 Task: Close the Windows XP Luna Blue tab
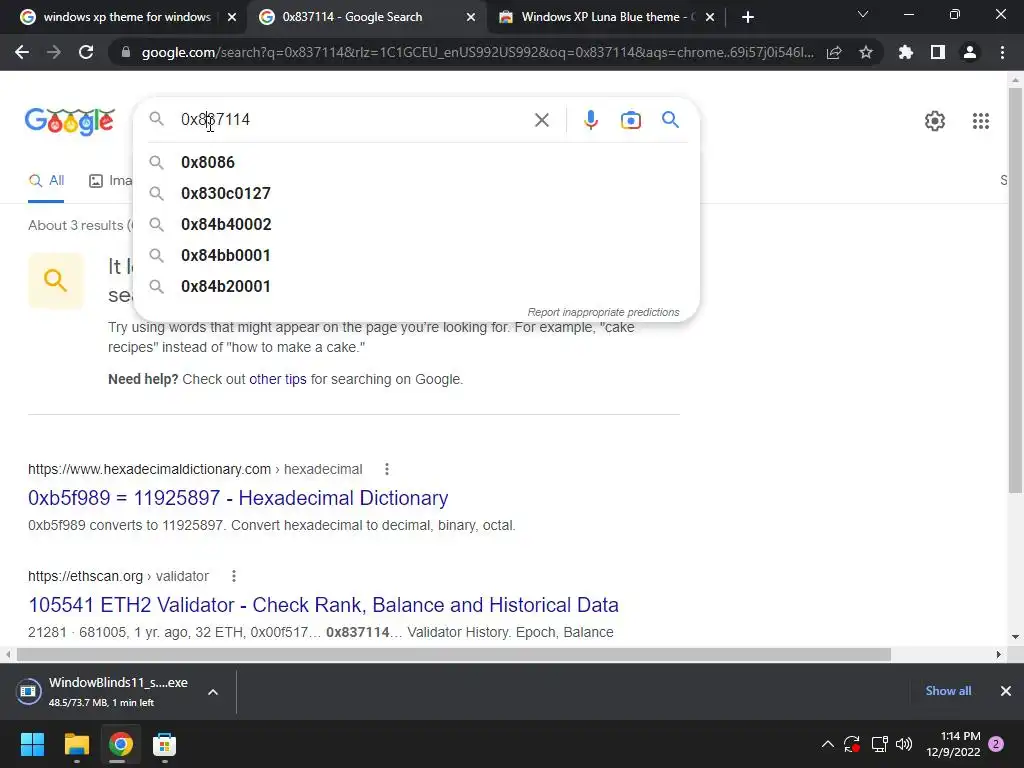pyautogui.click(x=711, y=17)
